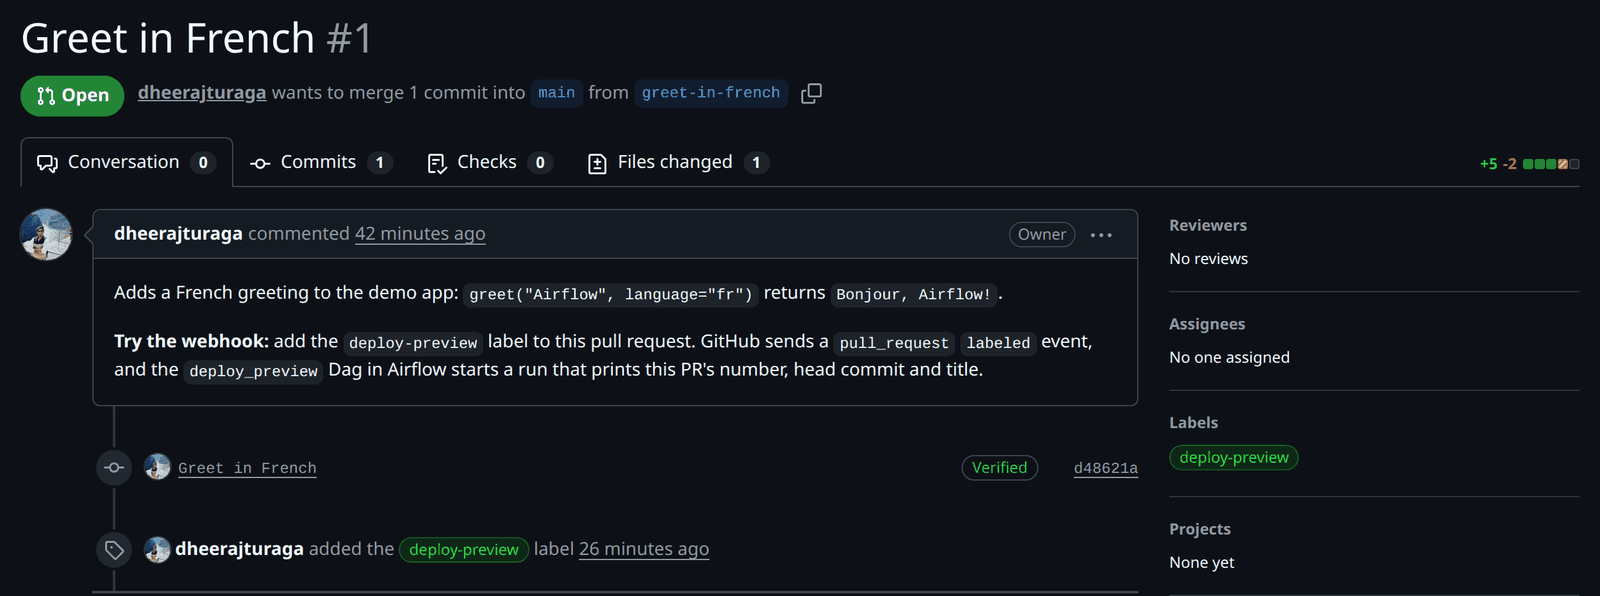Click the deploy-preview label in the sidebar

coord(1234,458)
